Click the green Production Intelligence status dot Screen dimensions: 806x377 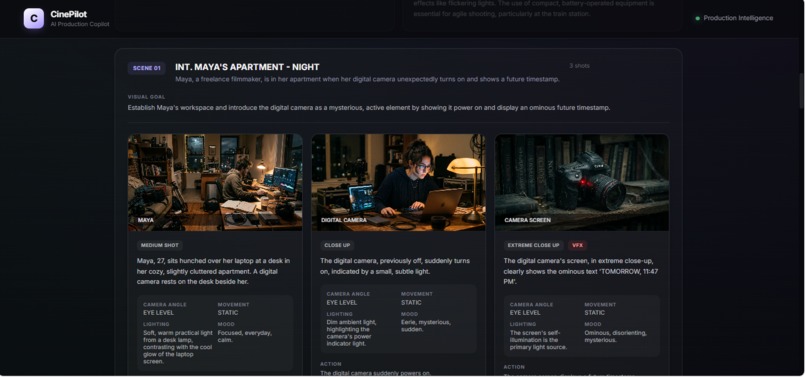coord(698,18)
